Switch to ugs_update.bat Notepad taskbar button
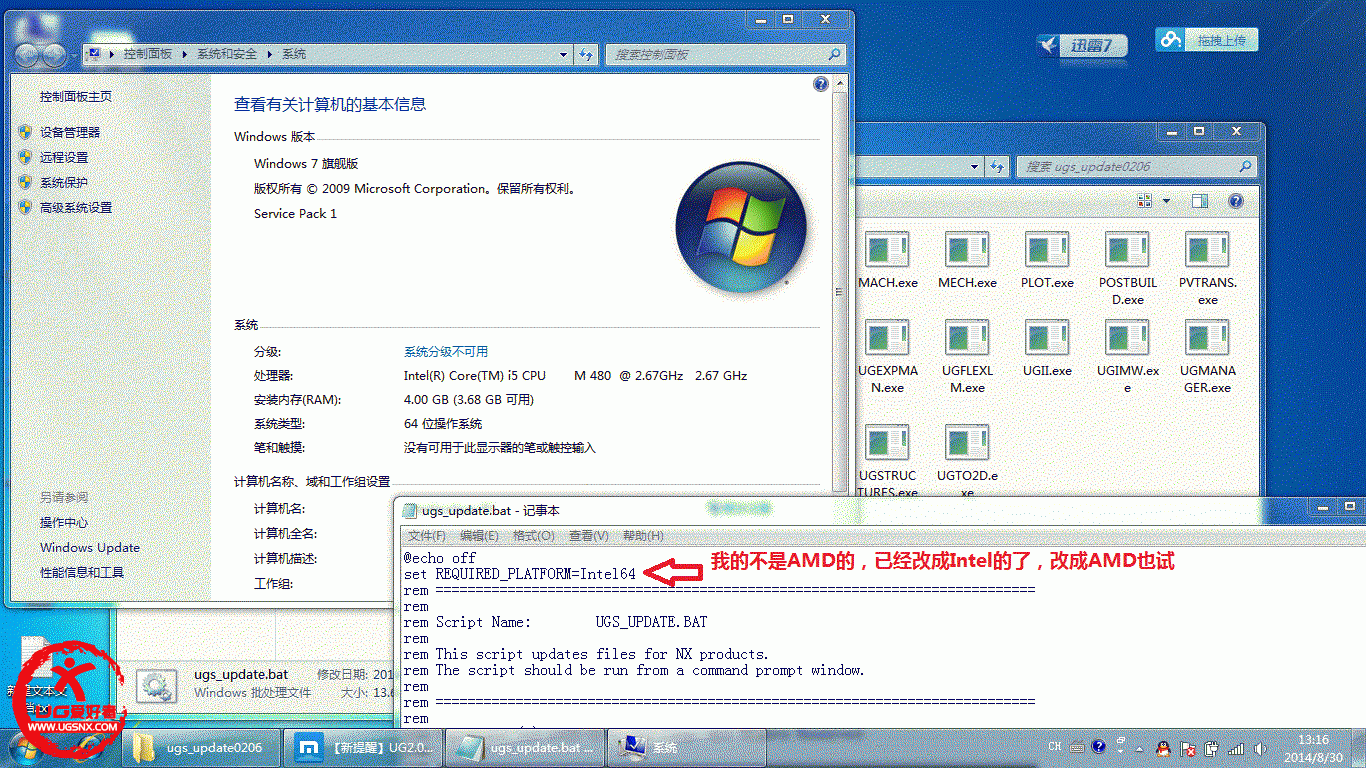The width and height of the screenshot is (1366, 768). (x=524, y=748)
